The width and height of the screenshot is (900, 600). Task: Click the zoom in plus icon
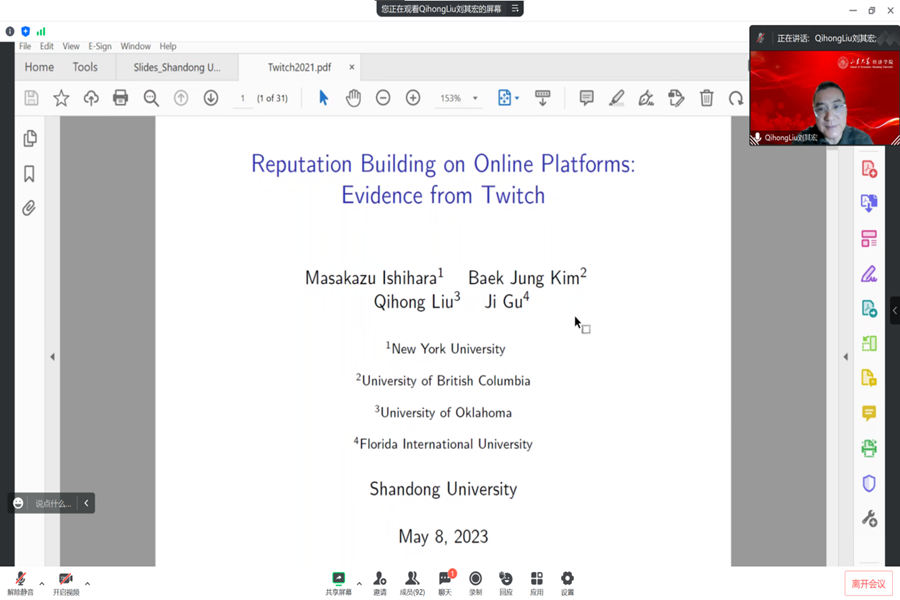(413, 98)
